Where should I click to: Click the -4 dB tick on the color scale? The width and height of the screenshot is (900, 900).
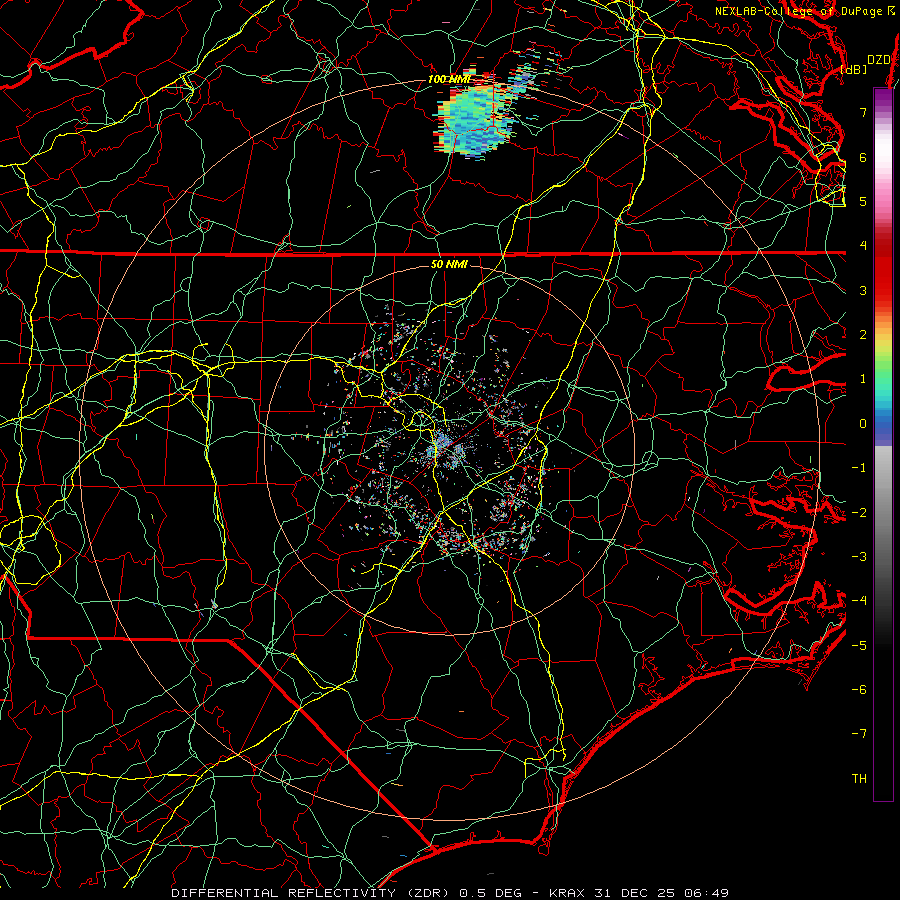coord(859,601)
